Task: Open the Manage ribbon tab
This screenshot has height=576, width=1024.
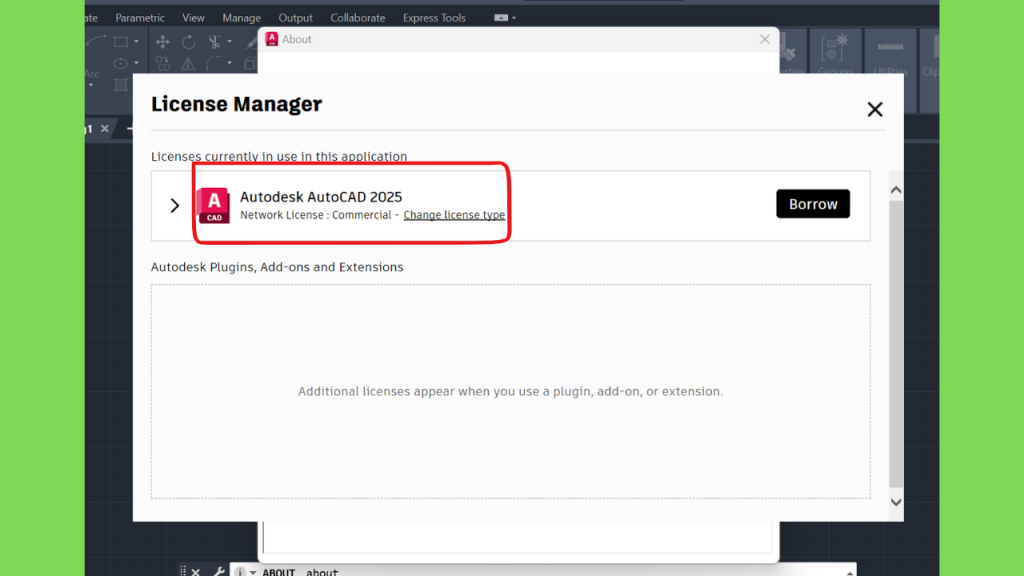Action: pos(241,18)
